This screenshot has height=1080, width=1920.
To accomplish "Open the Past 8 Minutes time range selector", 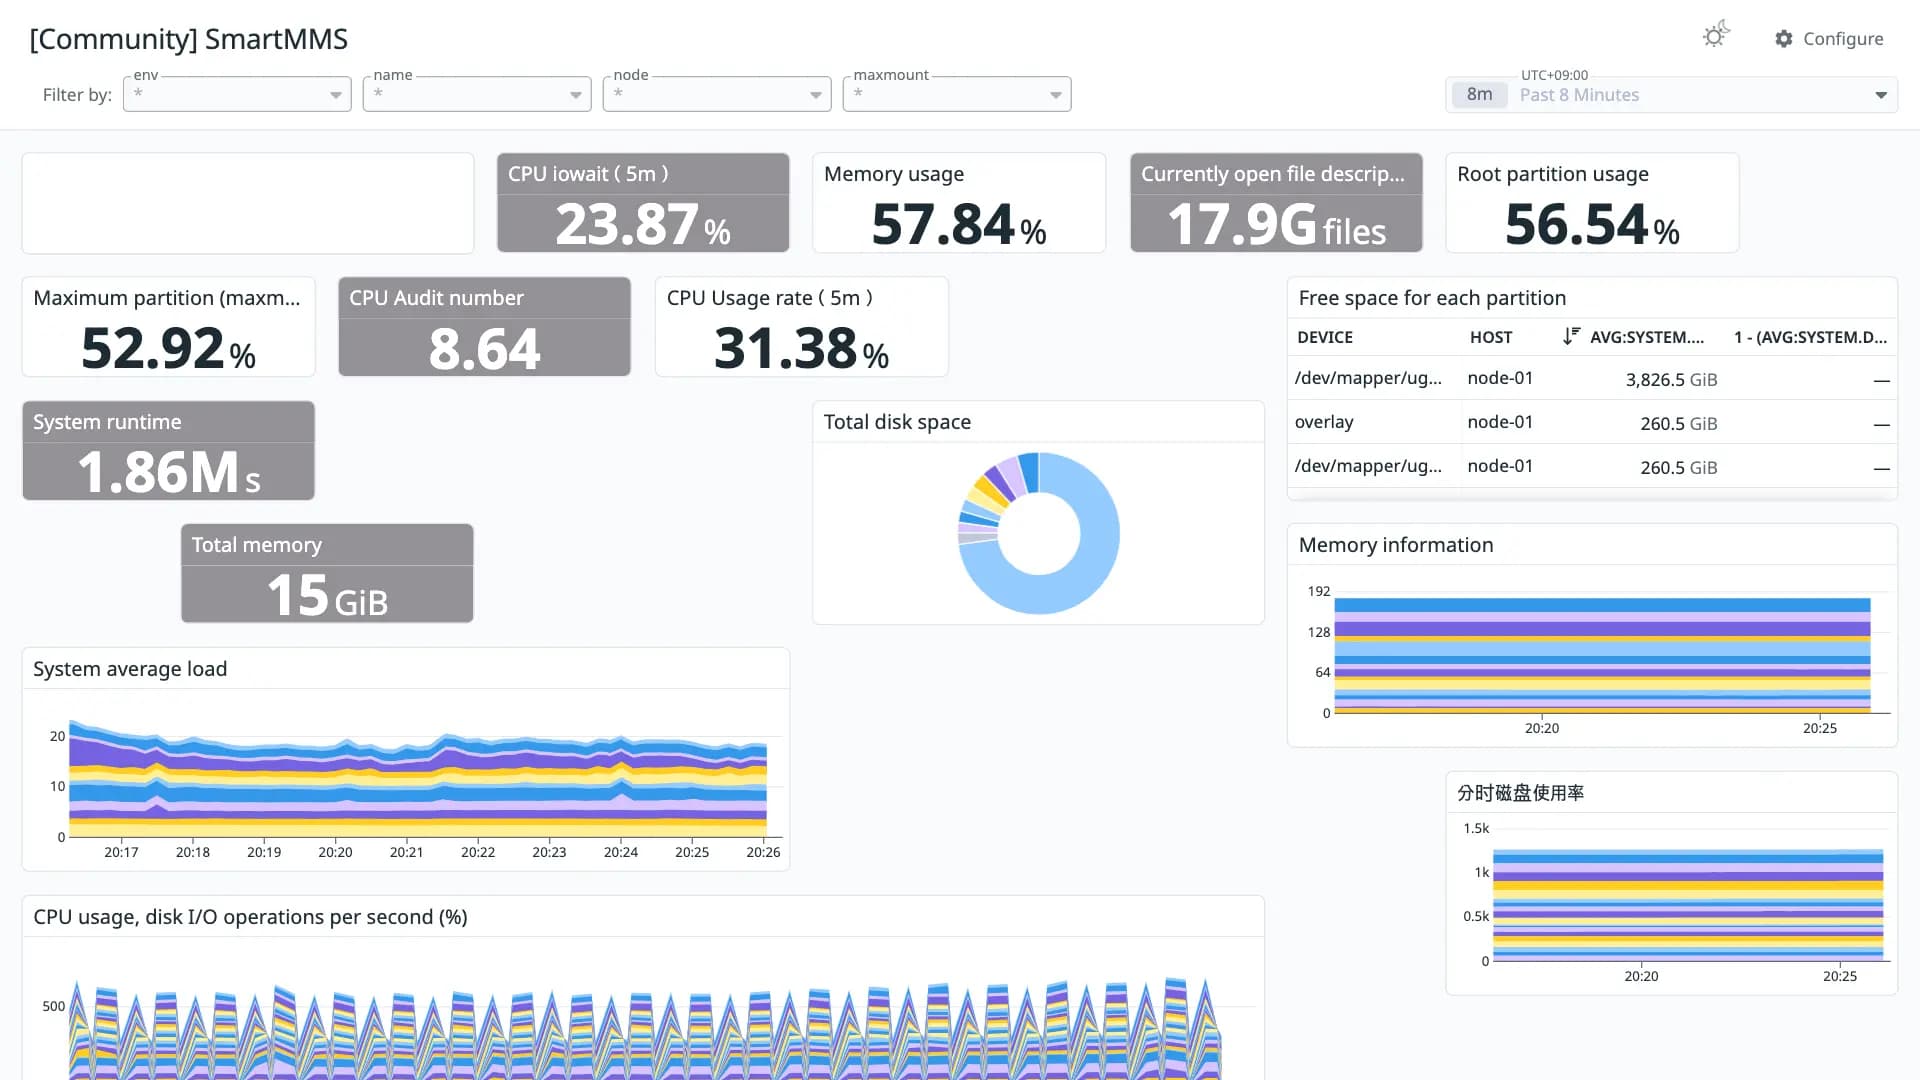I will coord(1671,94).
